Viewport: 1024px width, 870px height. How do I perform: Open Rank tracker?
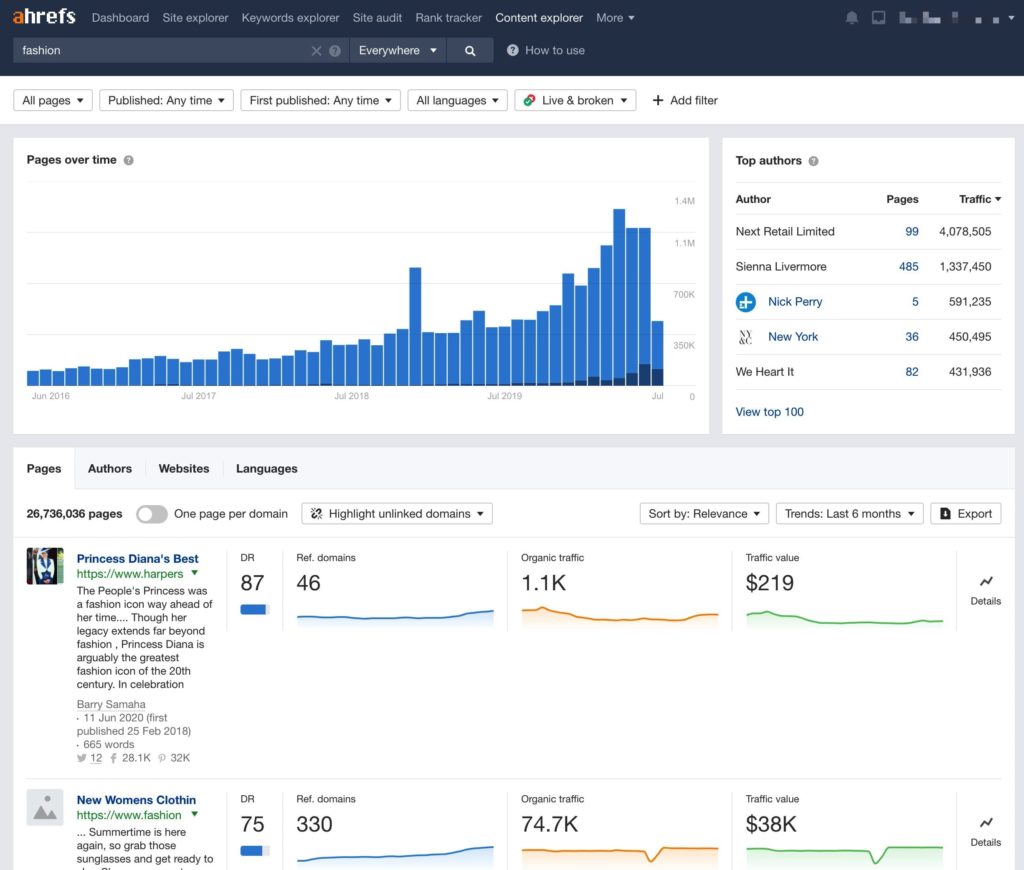[449, 18]
